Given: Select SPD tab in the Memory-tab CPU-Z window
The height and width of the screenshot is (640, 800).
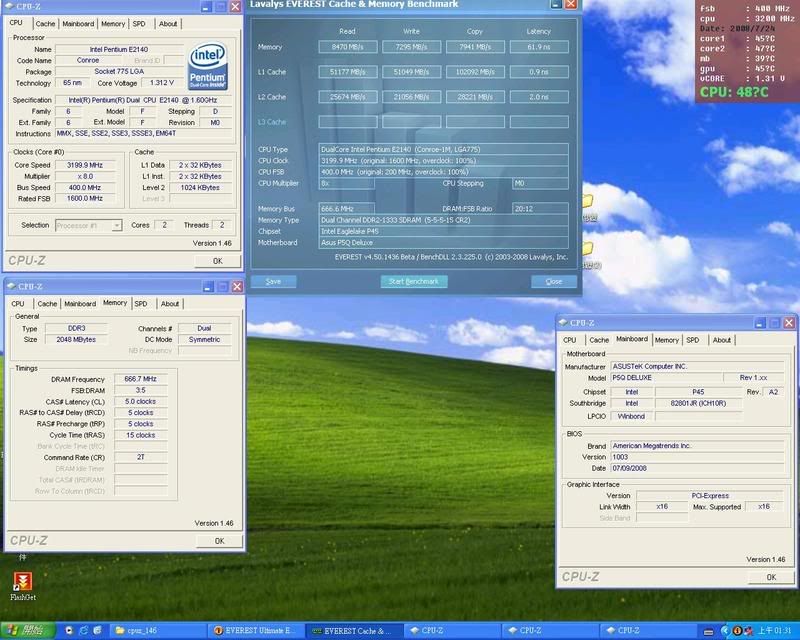Looking at the screenshot, I should [141, 304].
